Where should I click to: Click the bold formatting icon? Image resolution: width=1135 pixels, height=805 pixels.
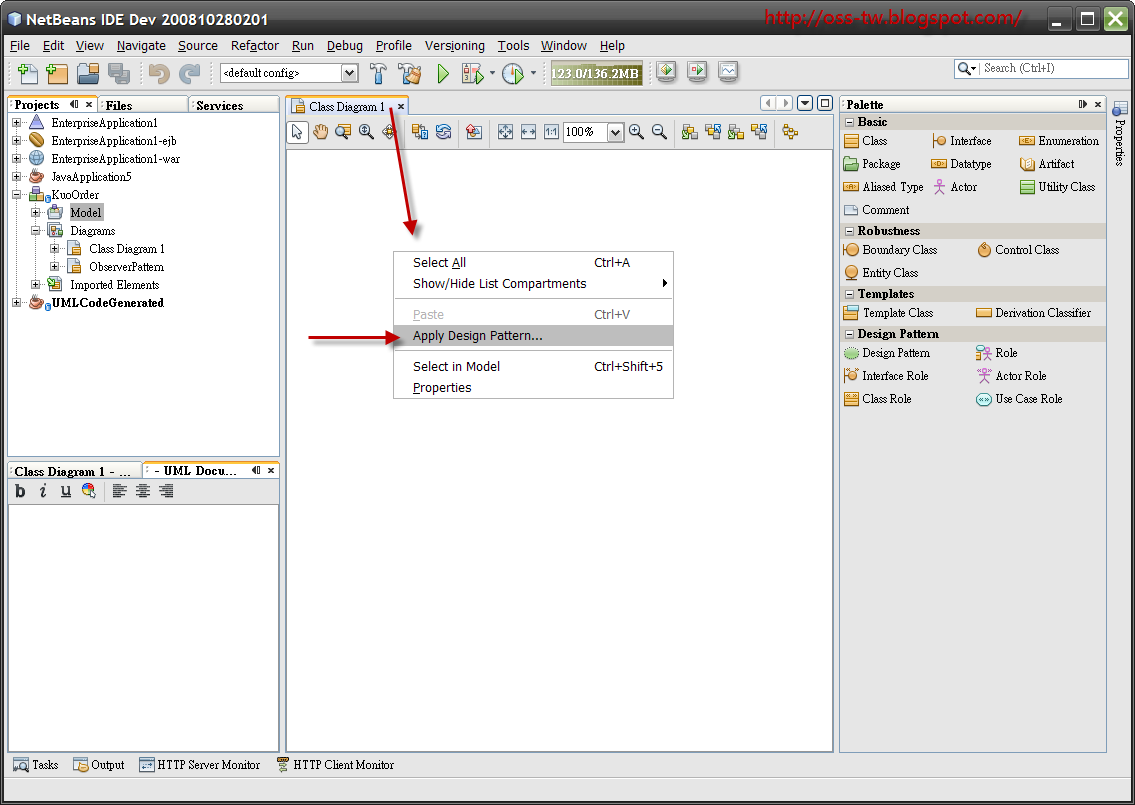20,491
